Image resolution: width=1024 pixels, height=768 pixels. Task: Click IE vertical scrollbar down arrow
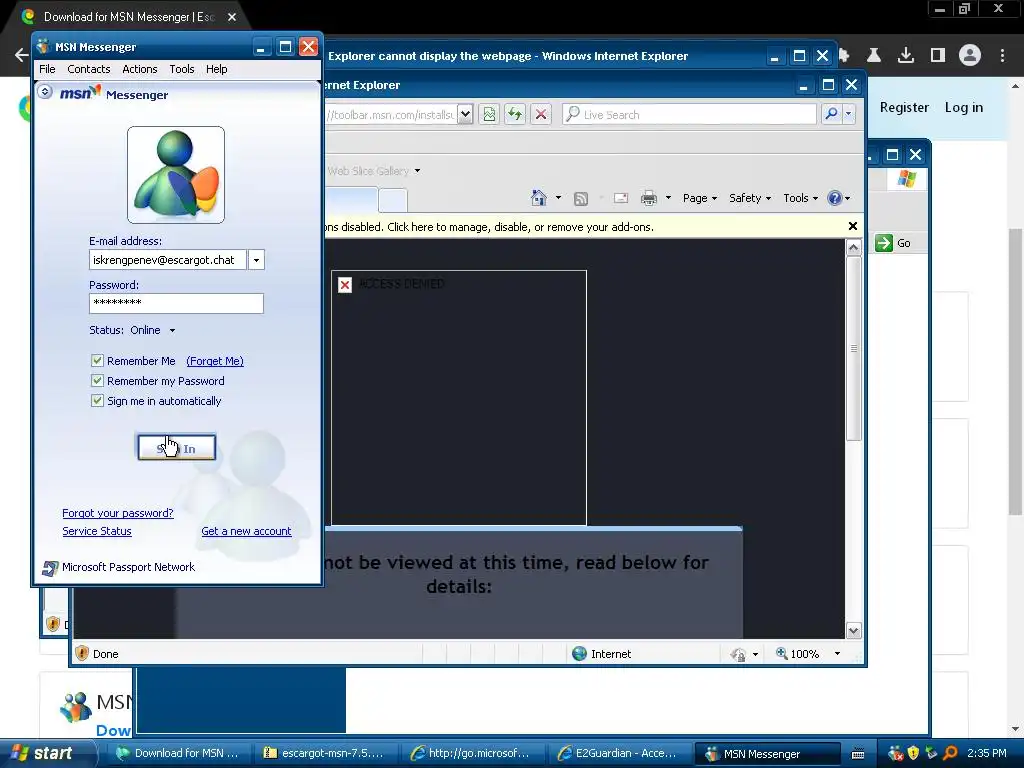(854, 631)
